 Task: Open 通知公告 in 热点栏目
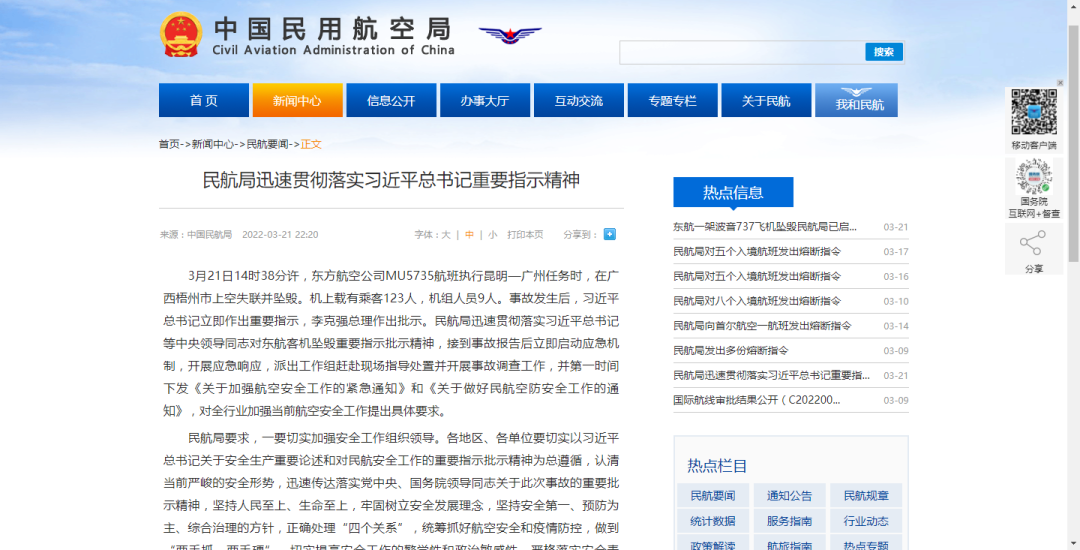pos(789,496)
